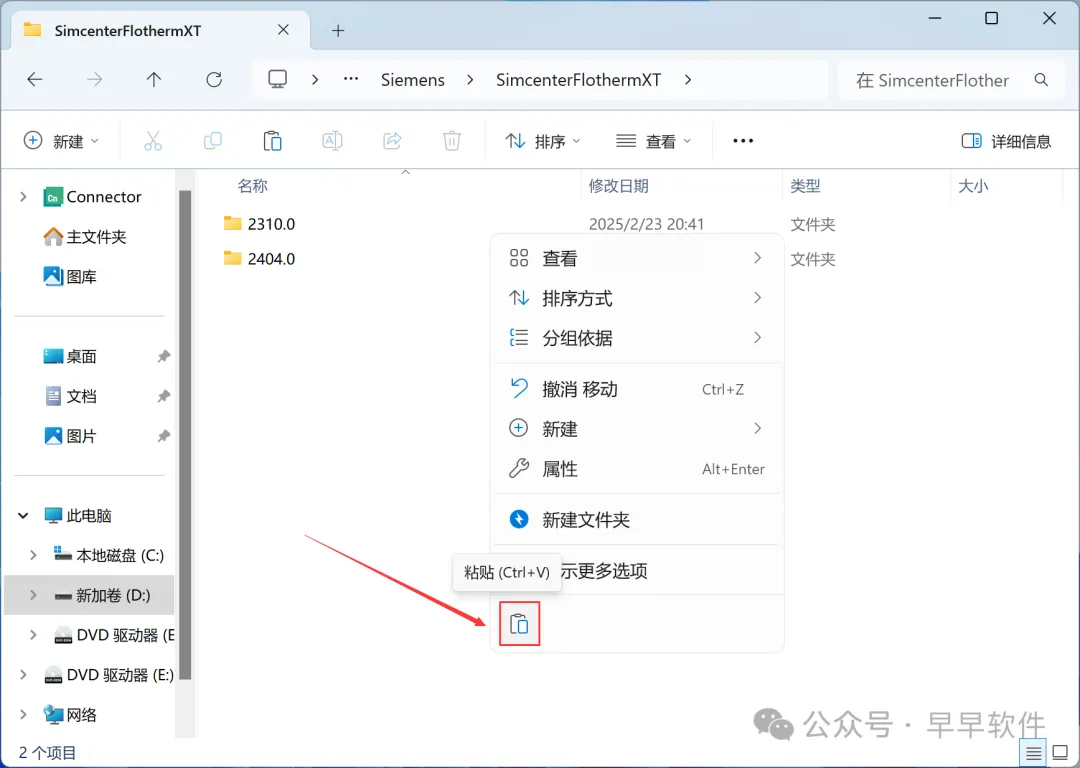Click chevron after Siemens in address bar

click(470, 80)
